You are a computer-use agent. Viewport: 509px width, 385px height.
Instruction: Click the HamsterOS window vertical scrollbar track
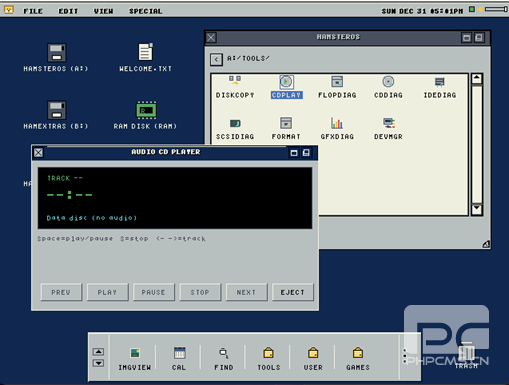[477, 144]
